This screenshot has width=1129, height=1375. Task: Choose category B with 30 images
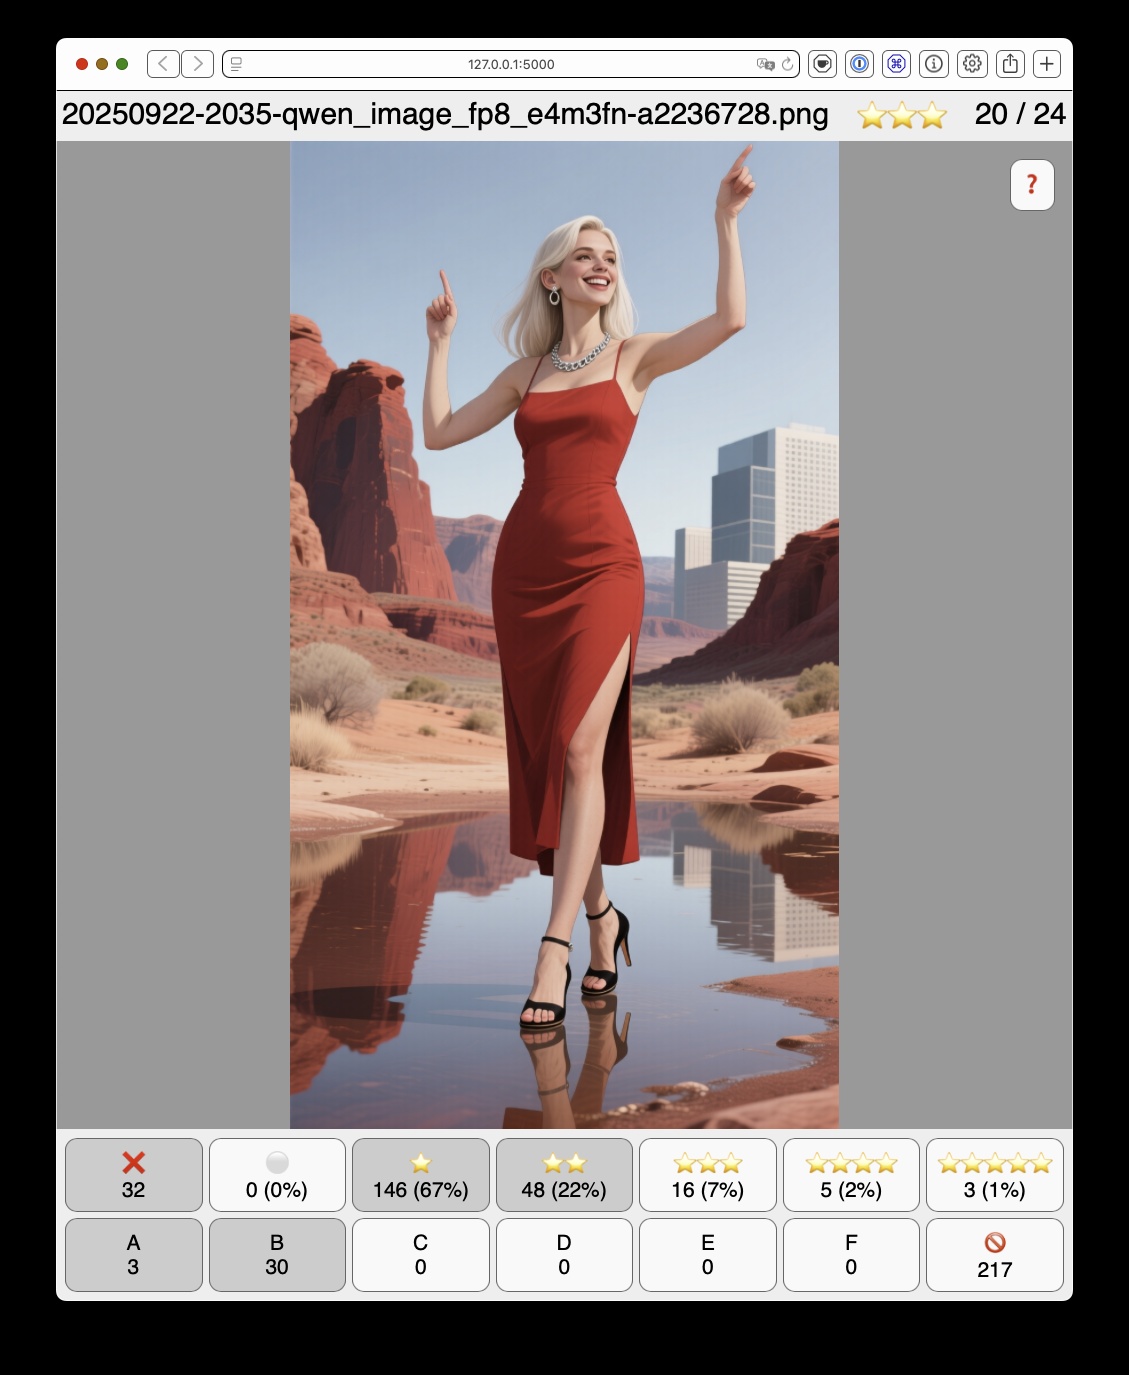pyautogui.click(x=277, y=1254)
